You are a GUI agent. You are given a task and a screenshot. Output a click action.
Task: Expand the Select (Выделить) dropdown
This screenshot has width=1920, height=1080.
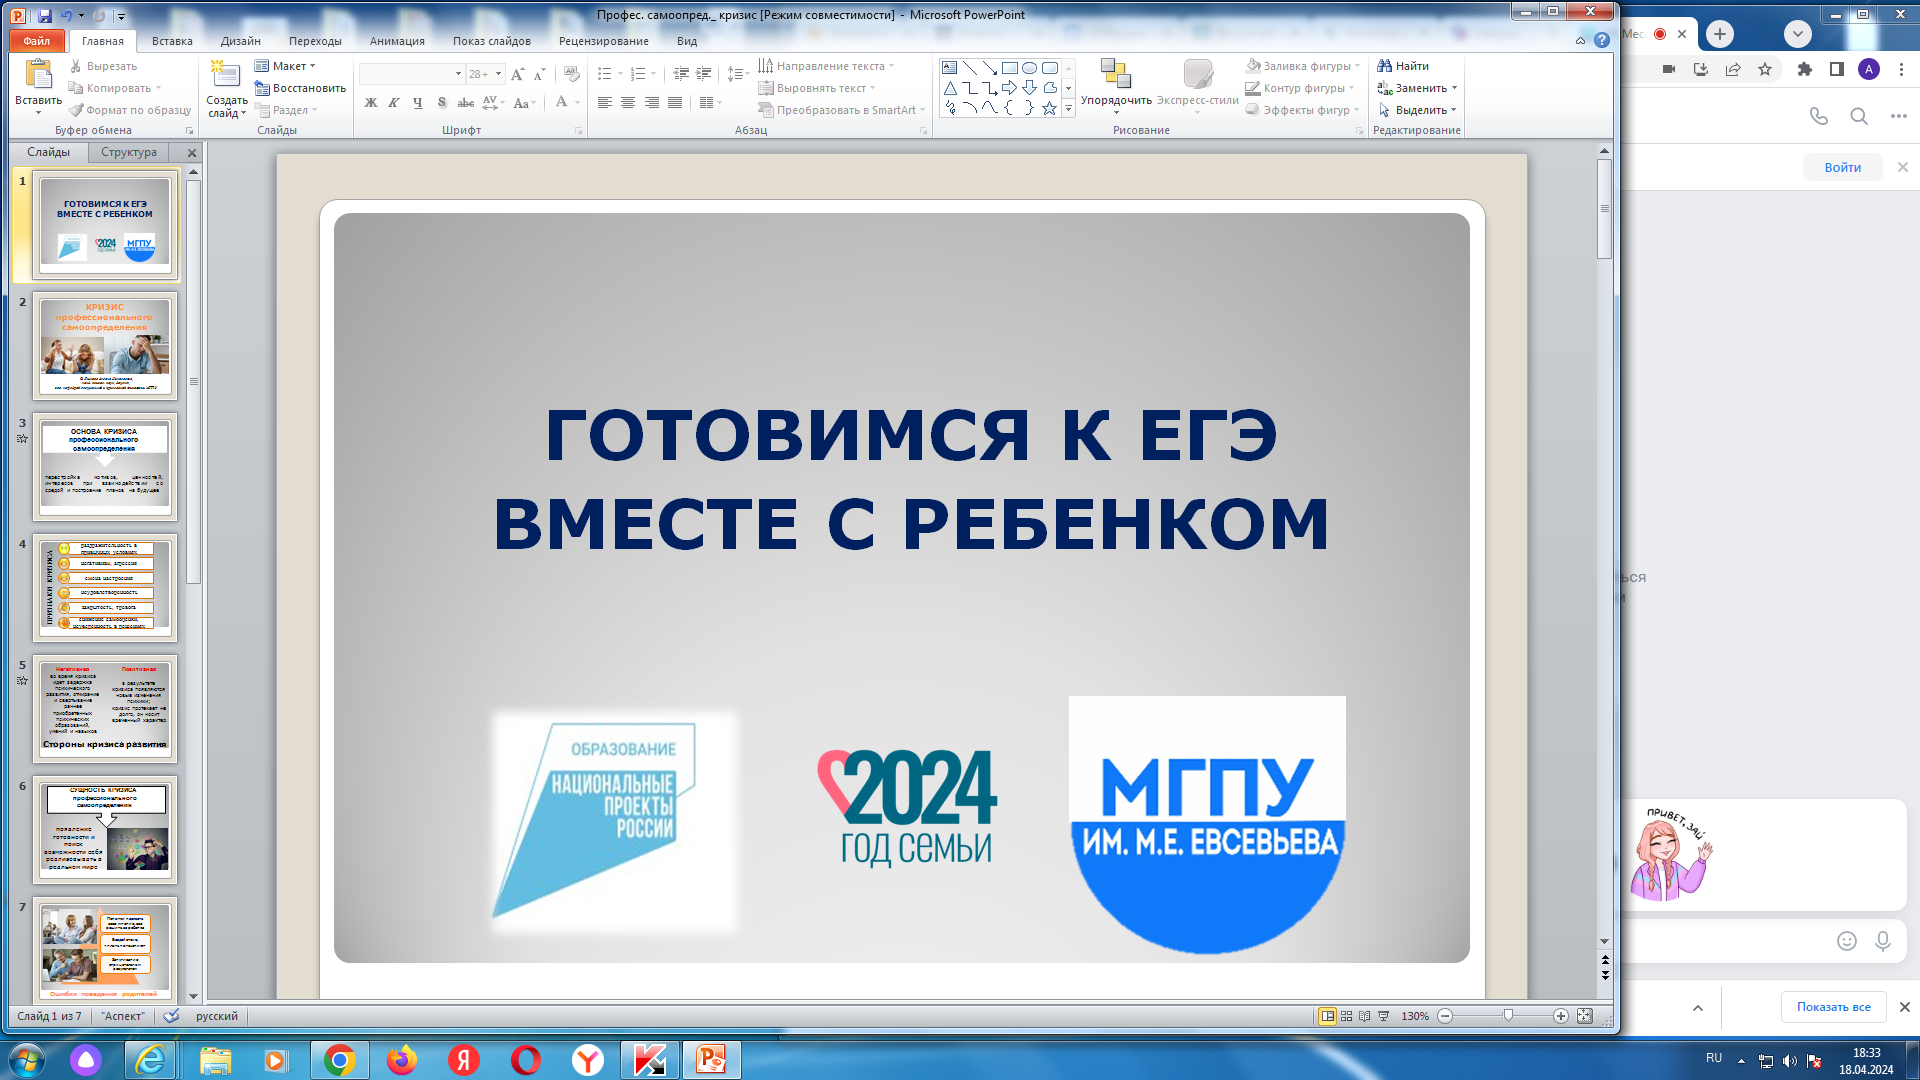click(1453, 110)
